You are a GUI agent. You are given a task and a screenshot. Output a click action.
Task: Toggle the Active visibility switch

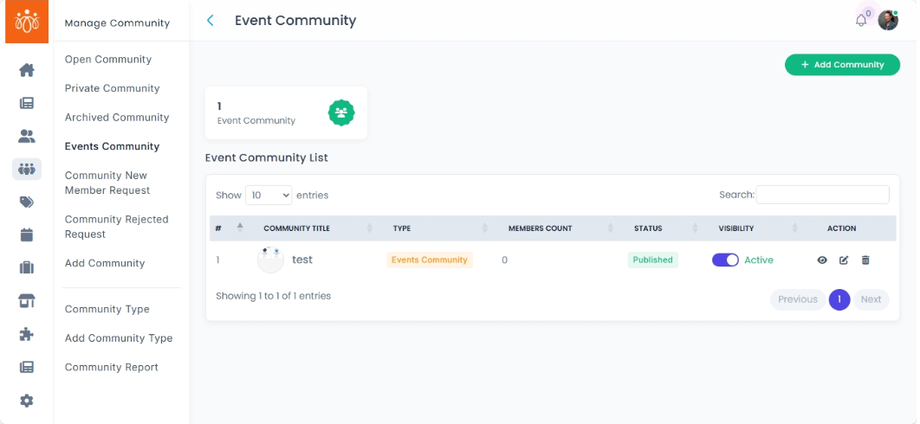725,260
